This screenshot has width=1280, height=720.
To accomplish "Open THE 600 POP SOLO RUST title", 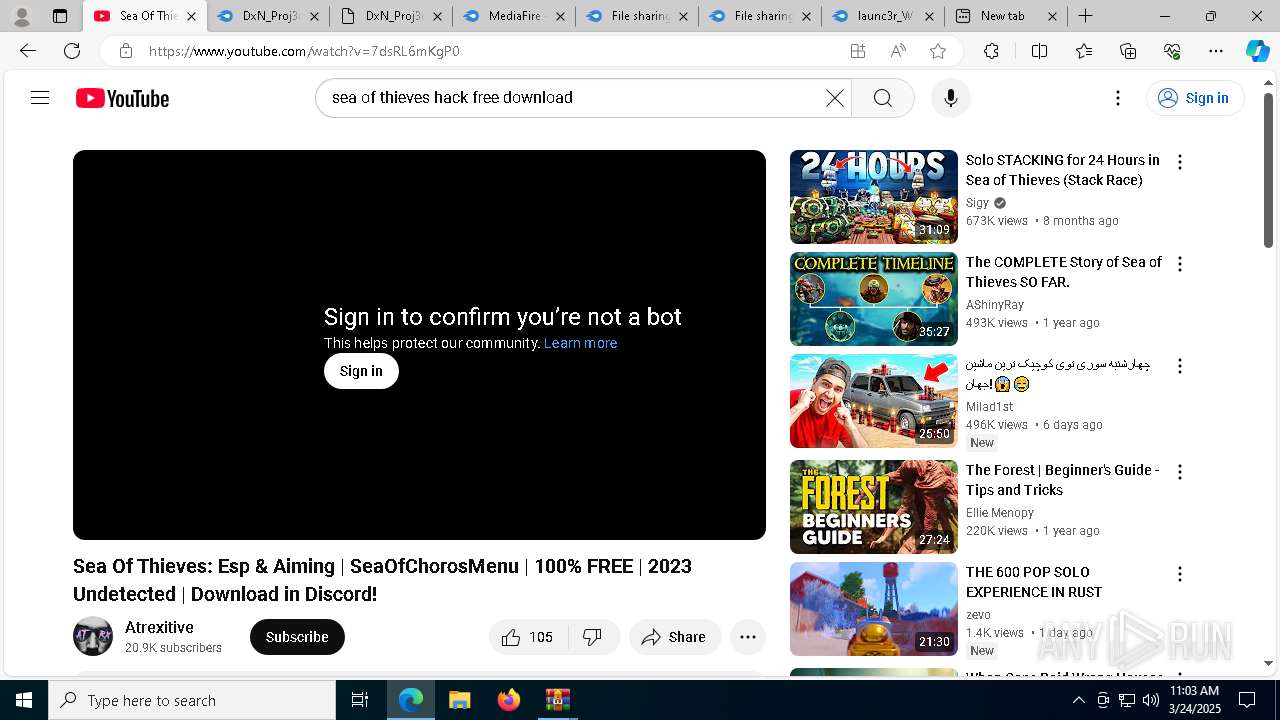I will tap(1034, 582).
